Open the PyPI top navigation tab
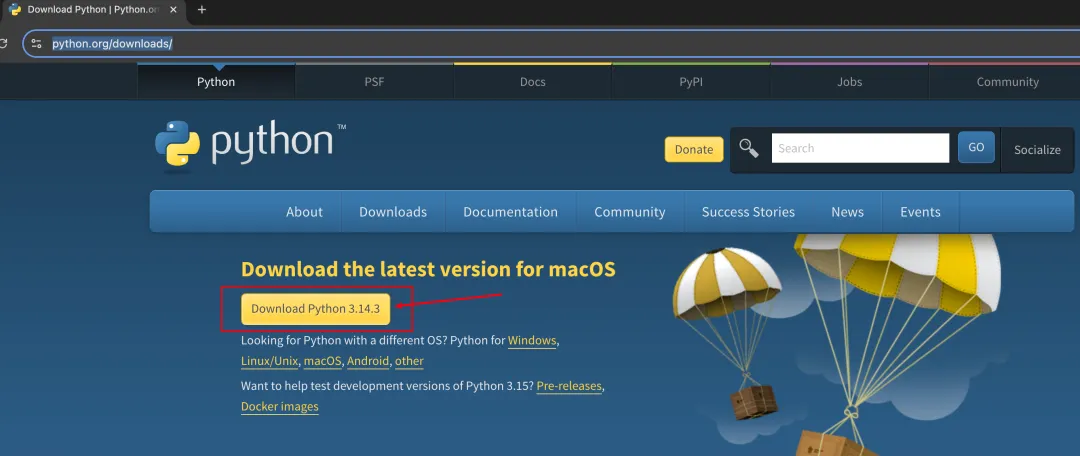This screenshot has height=456, width=1080. (691, 81)
